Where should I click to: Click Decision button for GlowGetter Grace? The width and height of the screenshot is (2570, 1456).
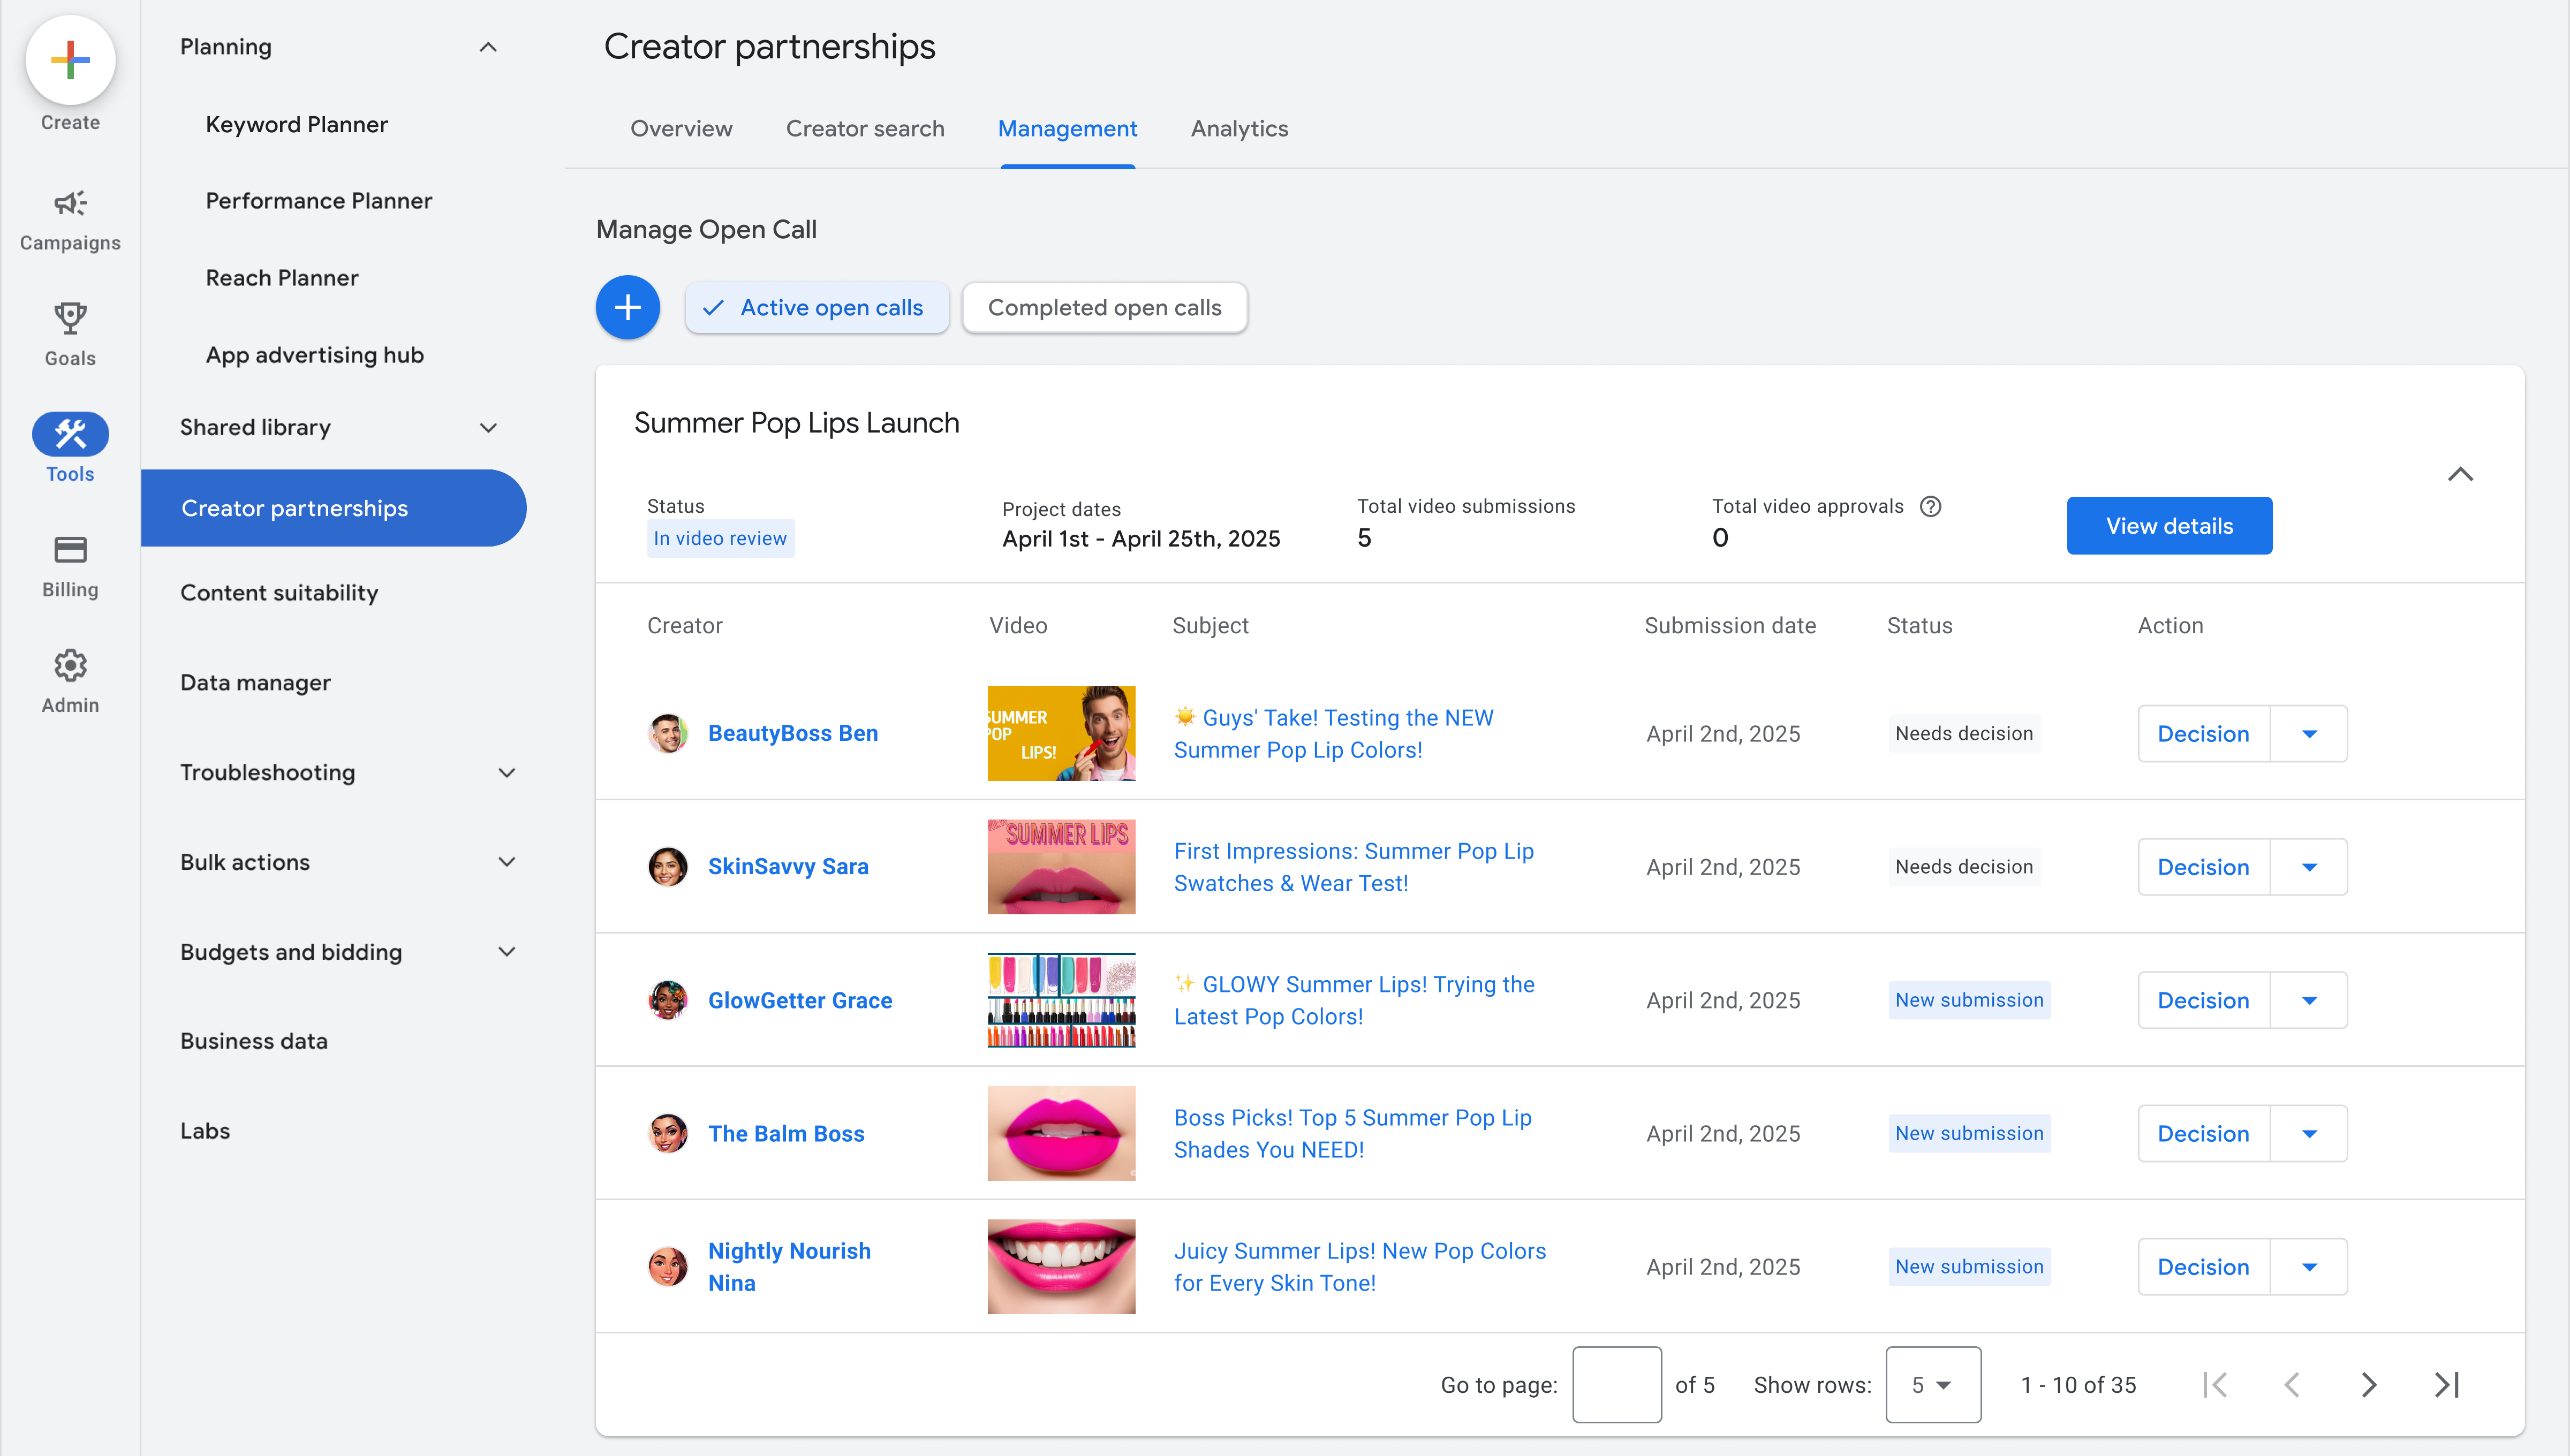click(2203, 1000)
